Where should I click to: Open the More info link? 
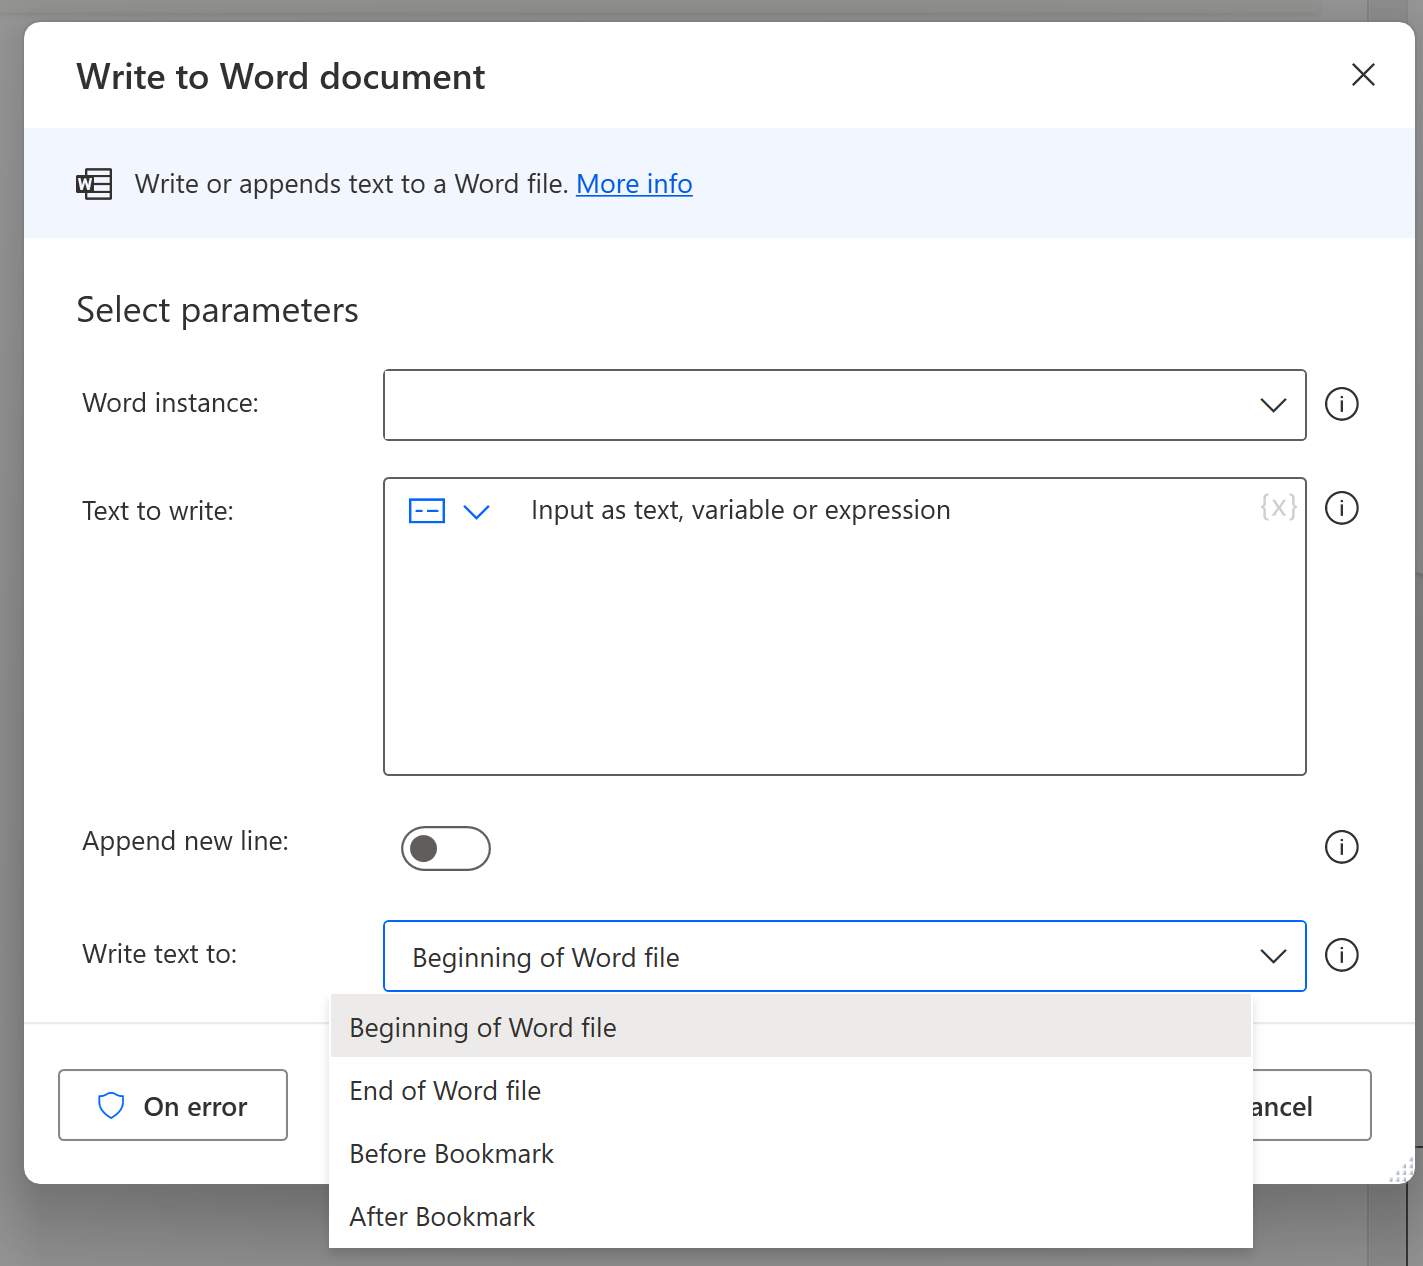634,184
